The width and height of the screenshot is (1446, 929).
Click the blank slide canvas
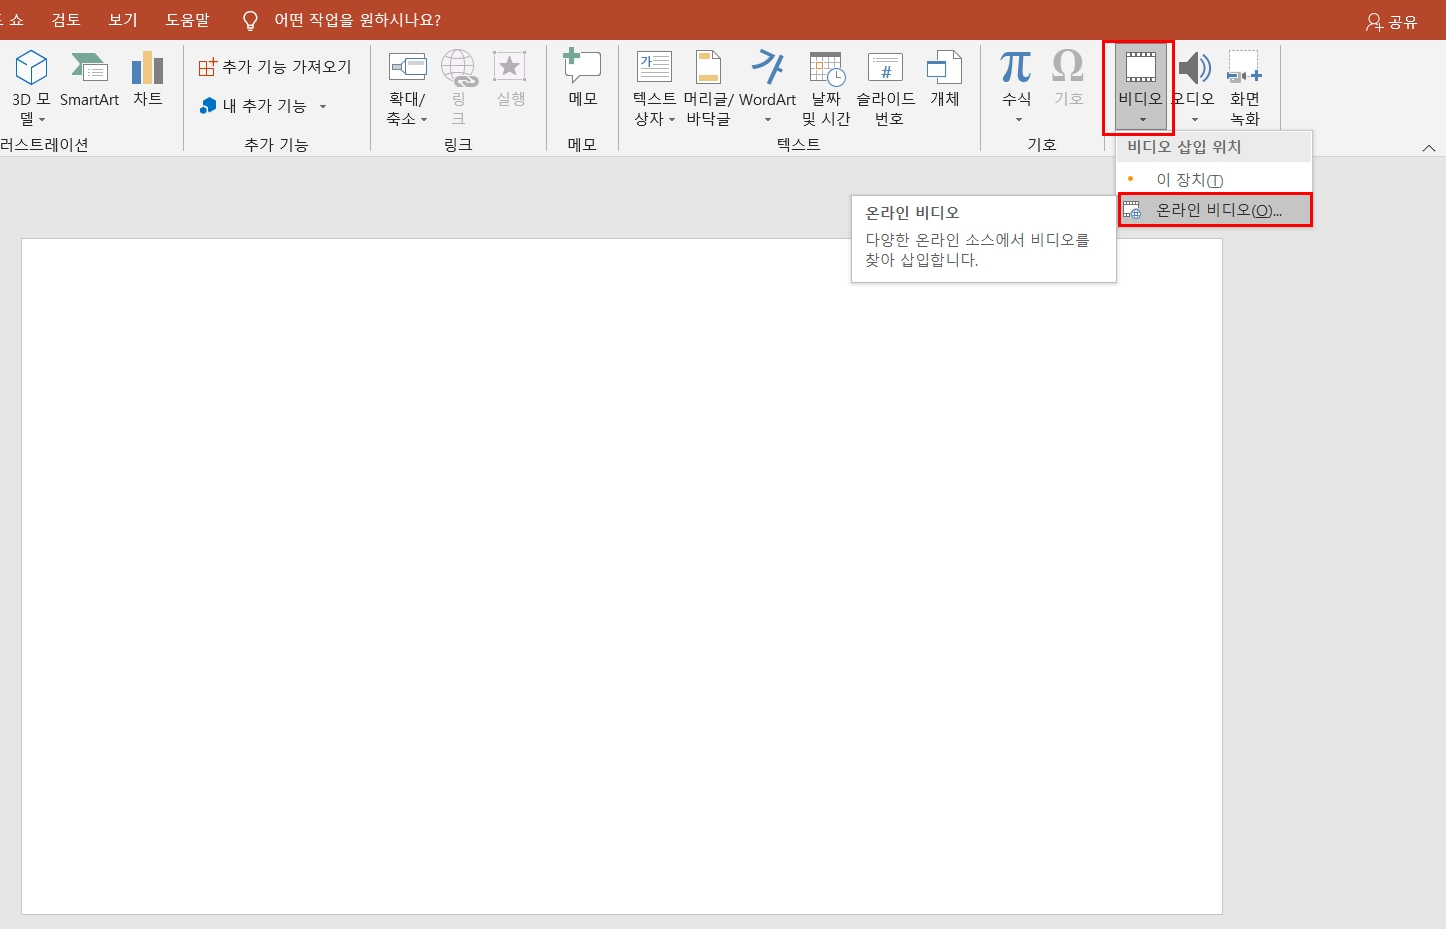click(x=622, y=576)
